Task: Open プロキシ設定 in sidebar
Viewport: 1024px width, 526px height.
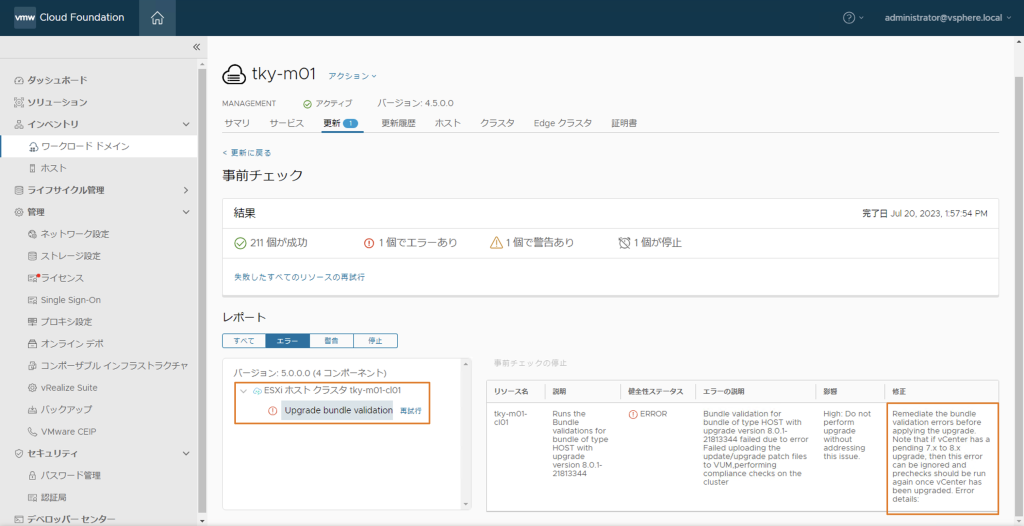Action: (66, 322)
